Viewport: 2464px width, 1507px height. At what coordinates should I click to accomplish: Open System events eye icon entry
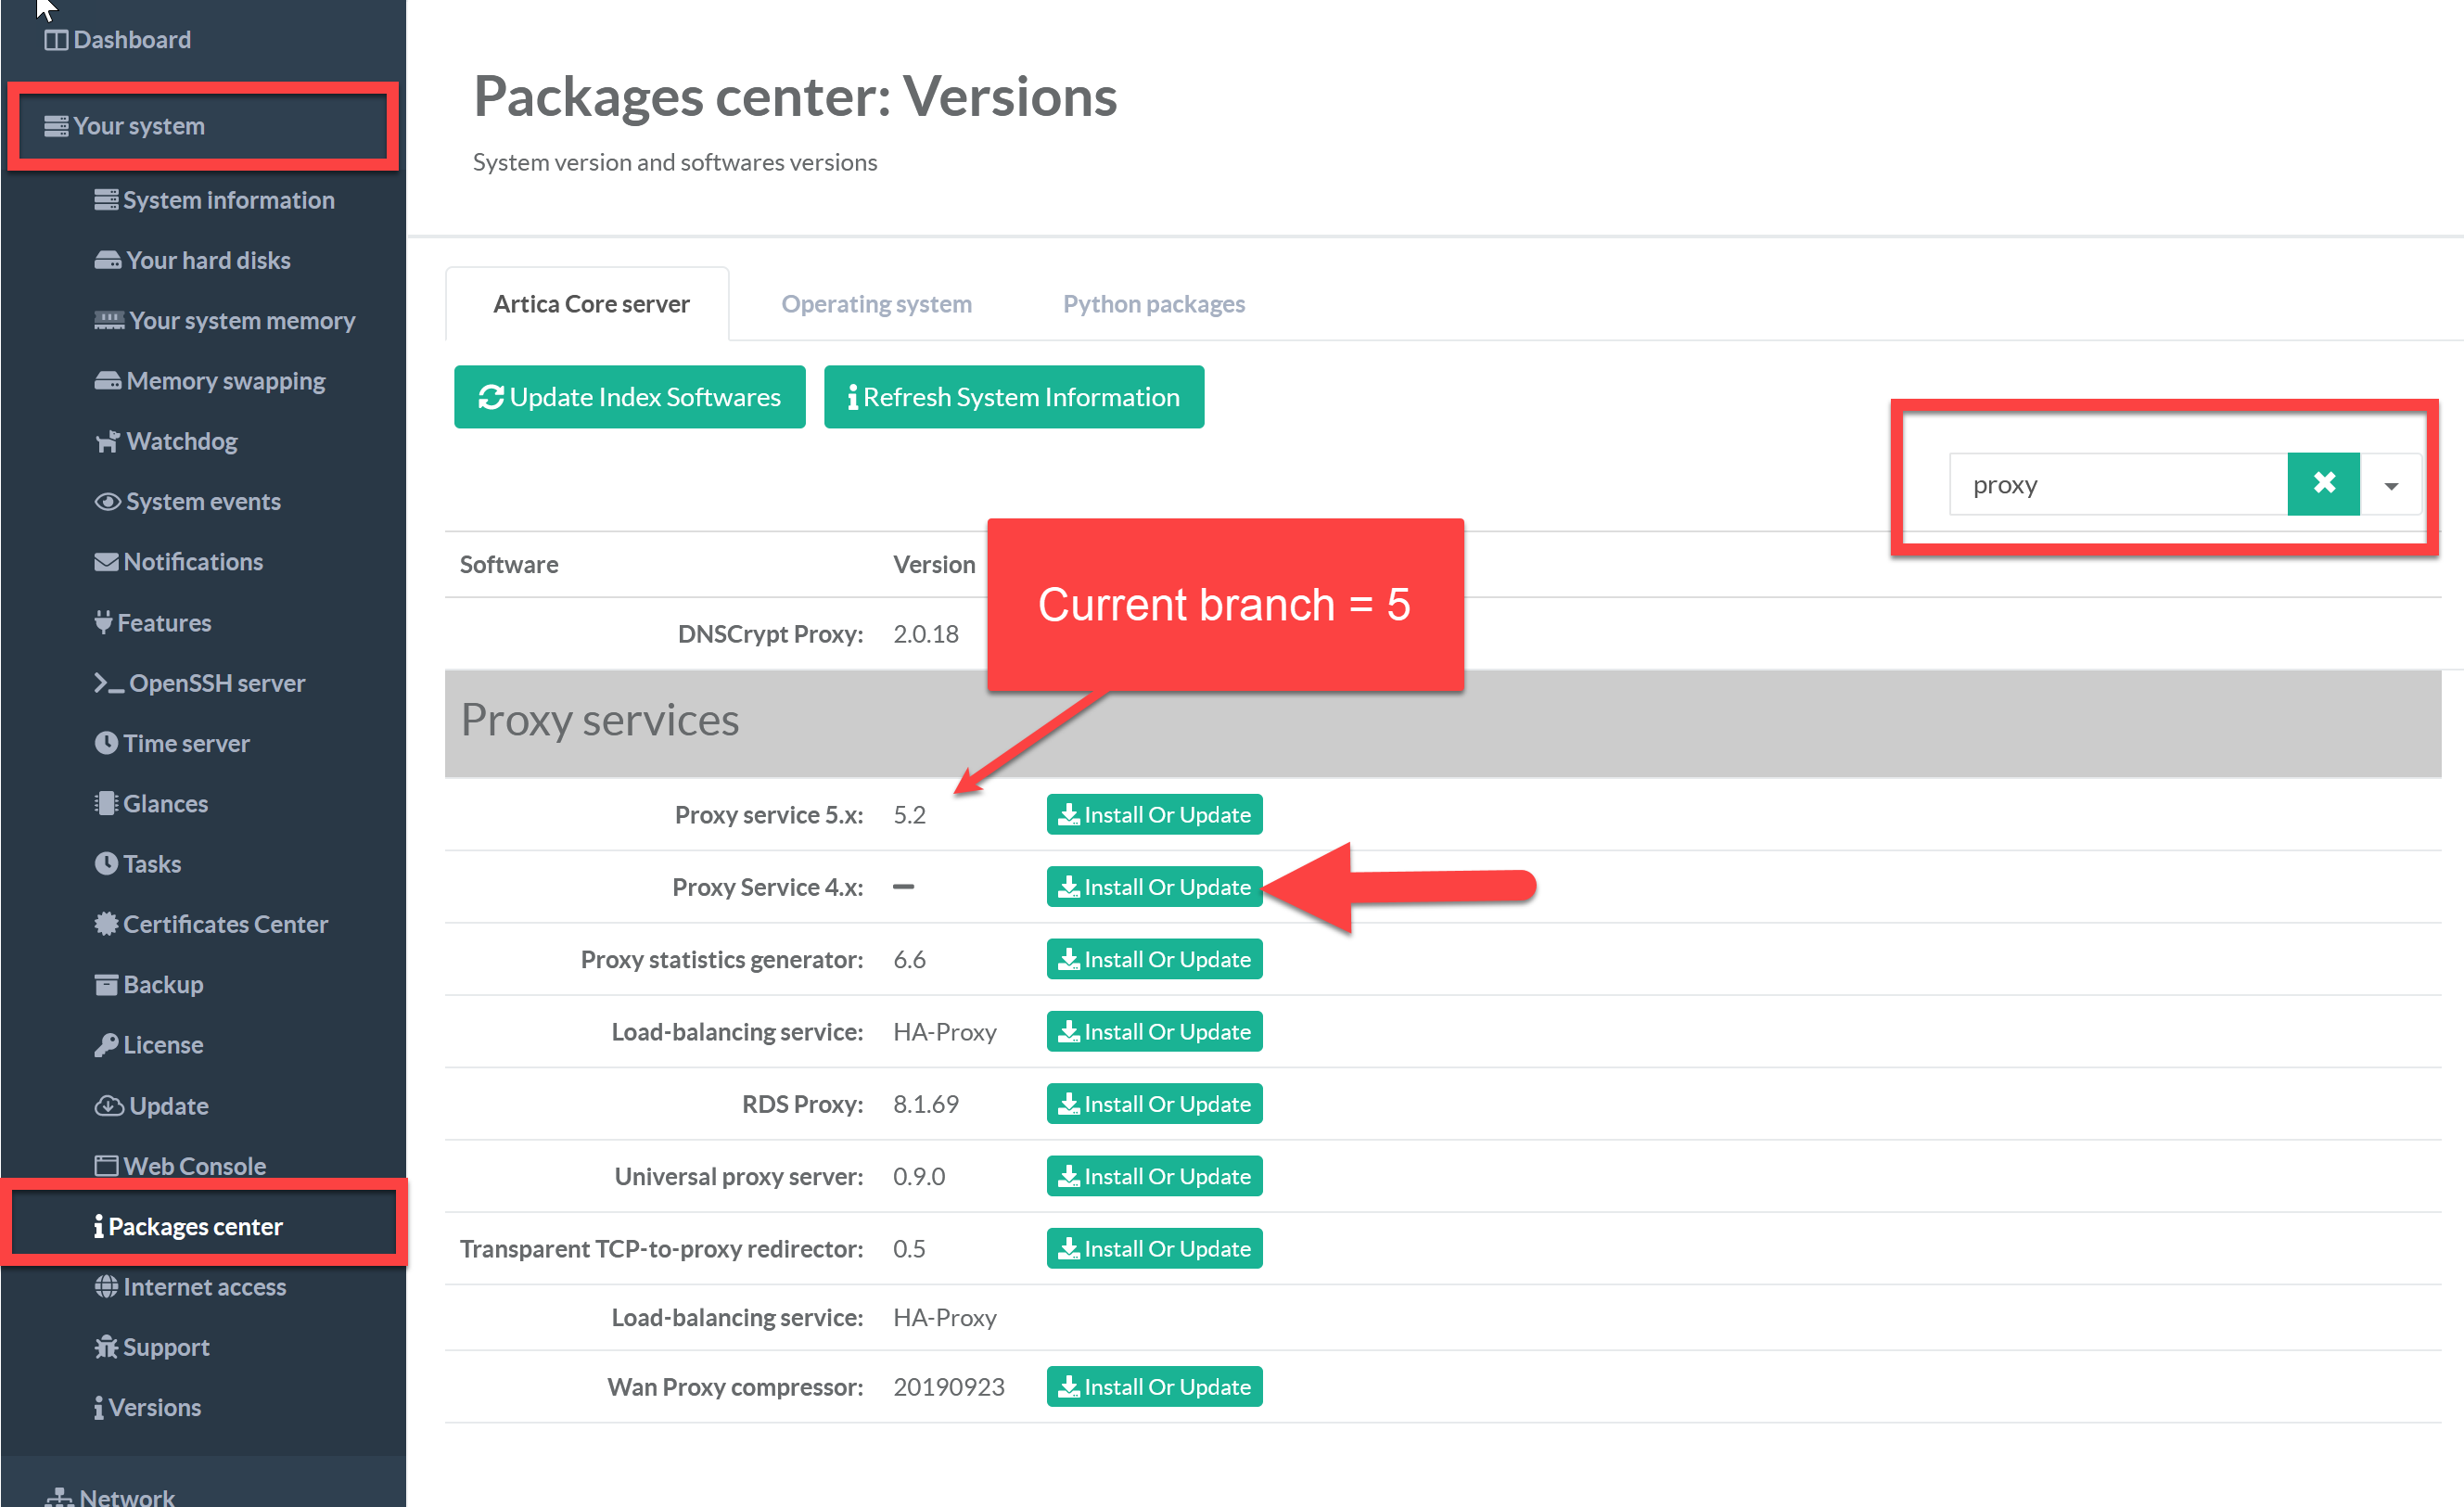201,501
